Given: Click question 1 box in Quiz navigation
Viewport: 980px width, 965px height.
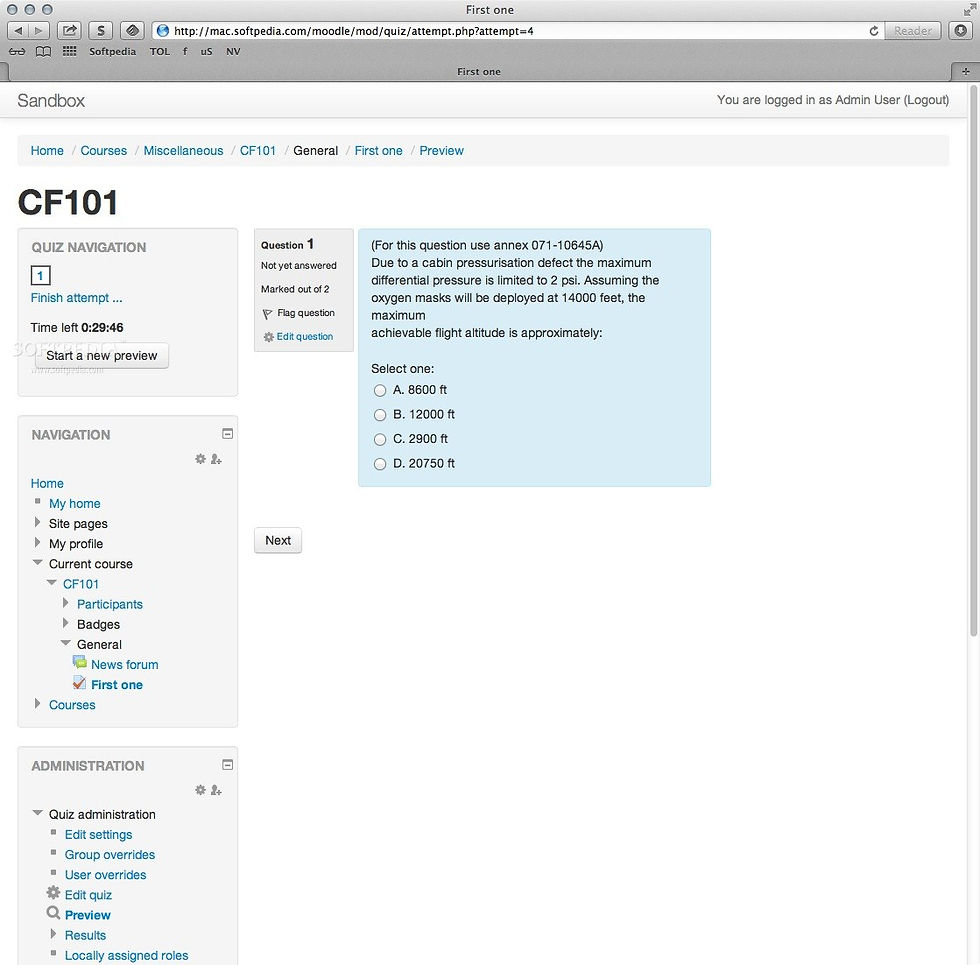Looking at the screenshot, I should 41,275.
